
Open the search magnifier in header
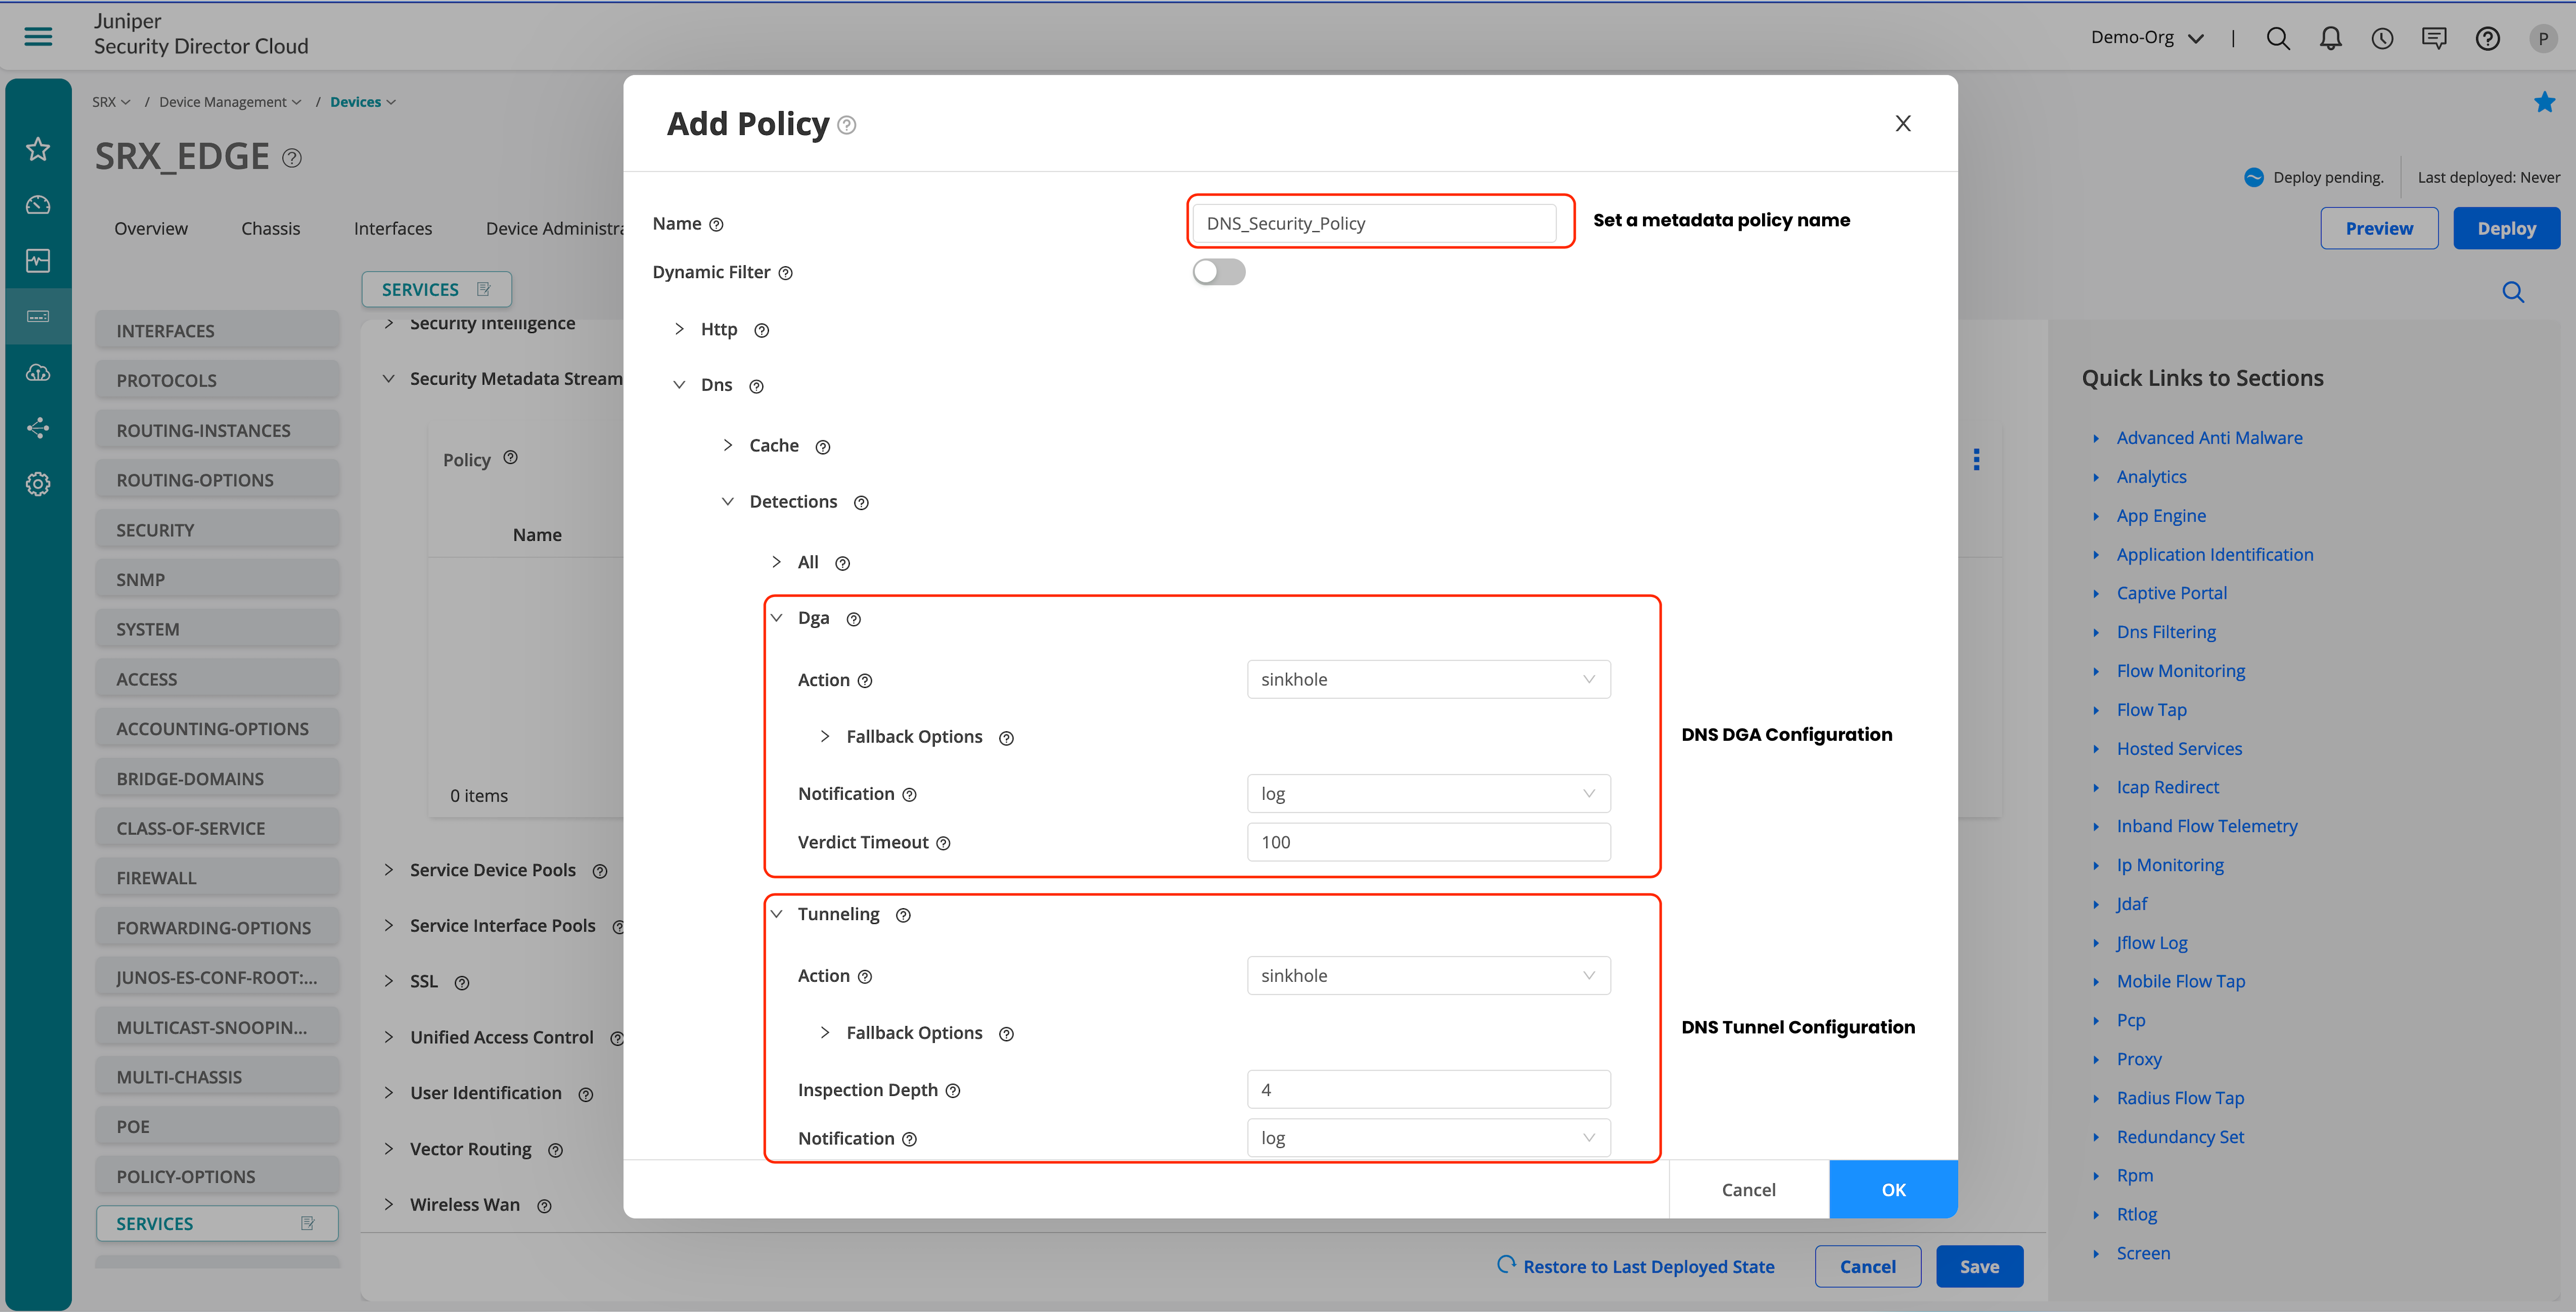2278,38
